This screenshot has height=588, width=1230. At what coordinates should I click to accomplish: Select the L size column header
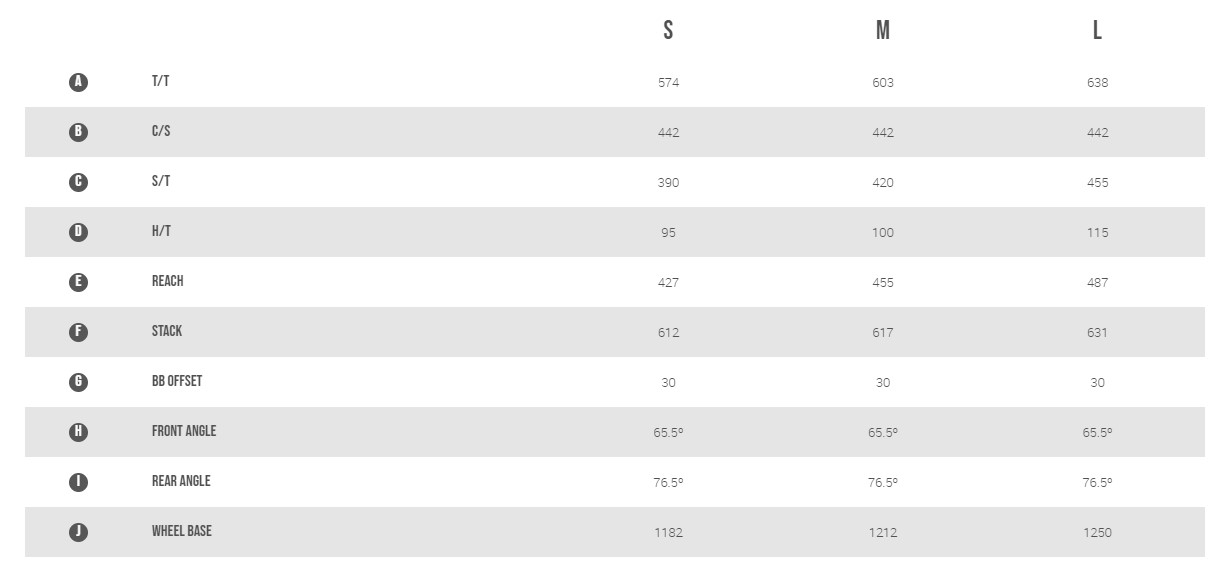click(1097, 30)
